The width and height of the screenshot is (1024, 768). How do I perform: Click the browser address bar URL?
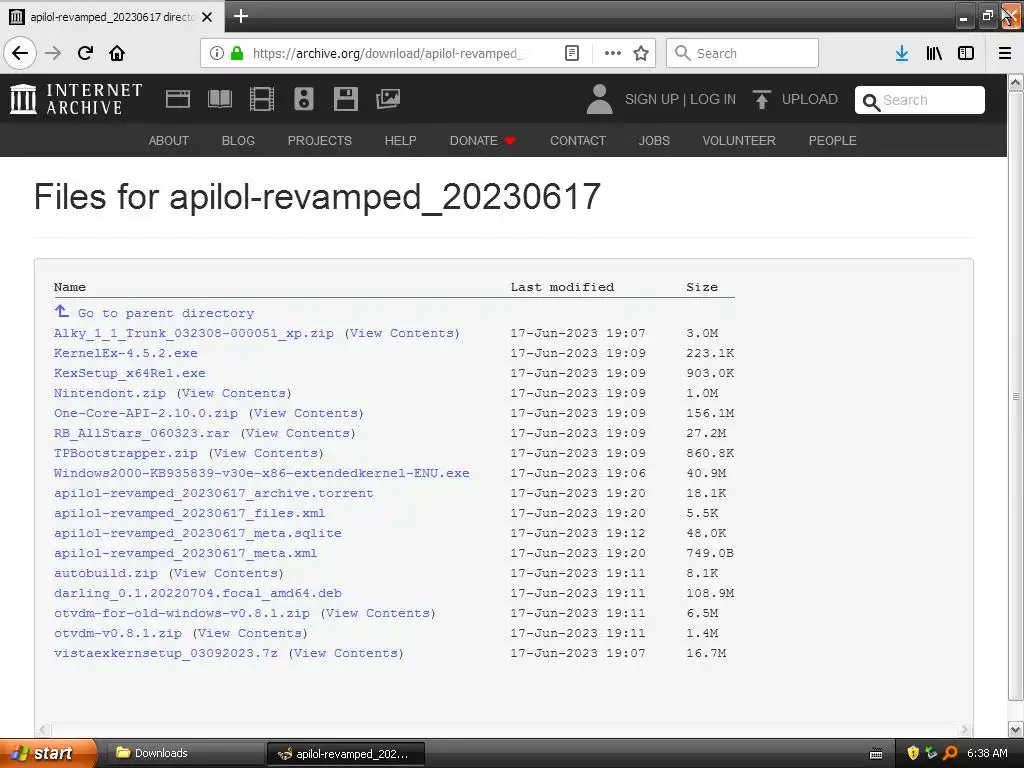coord(388,53)
